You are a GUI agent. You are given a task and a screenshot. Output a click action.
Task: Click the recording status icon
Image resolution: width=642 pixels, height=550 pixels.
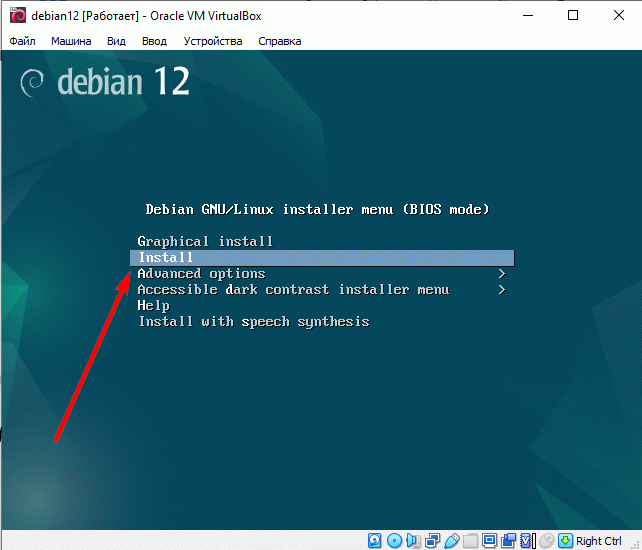click(509, 541)
